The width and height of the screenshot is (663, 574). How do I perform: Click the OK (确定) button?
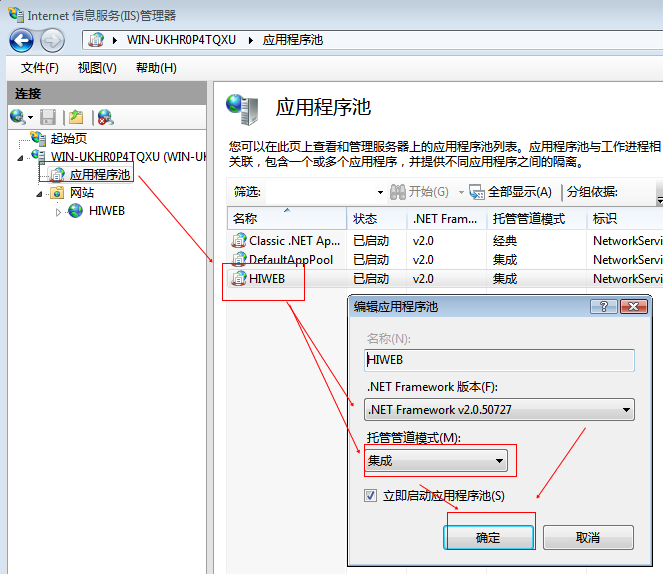click(488, 538)
